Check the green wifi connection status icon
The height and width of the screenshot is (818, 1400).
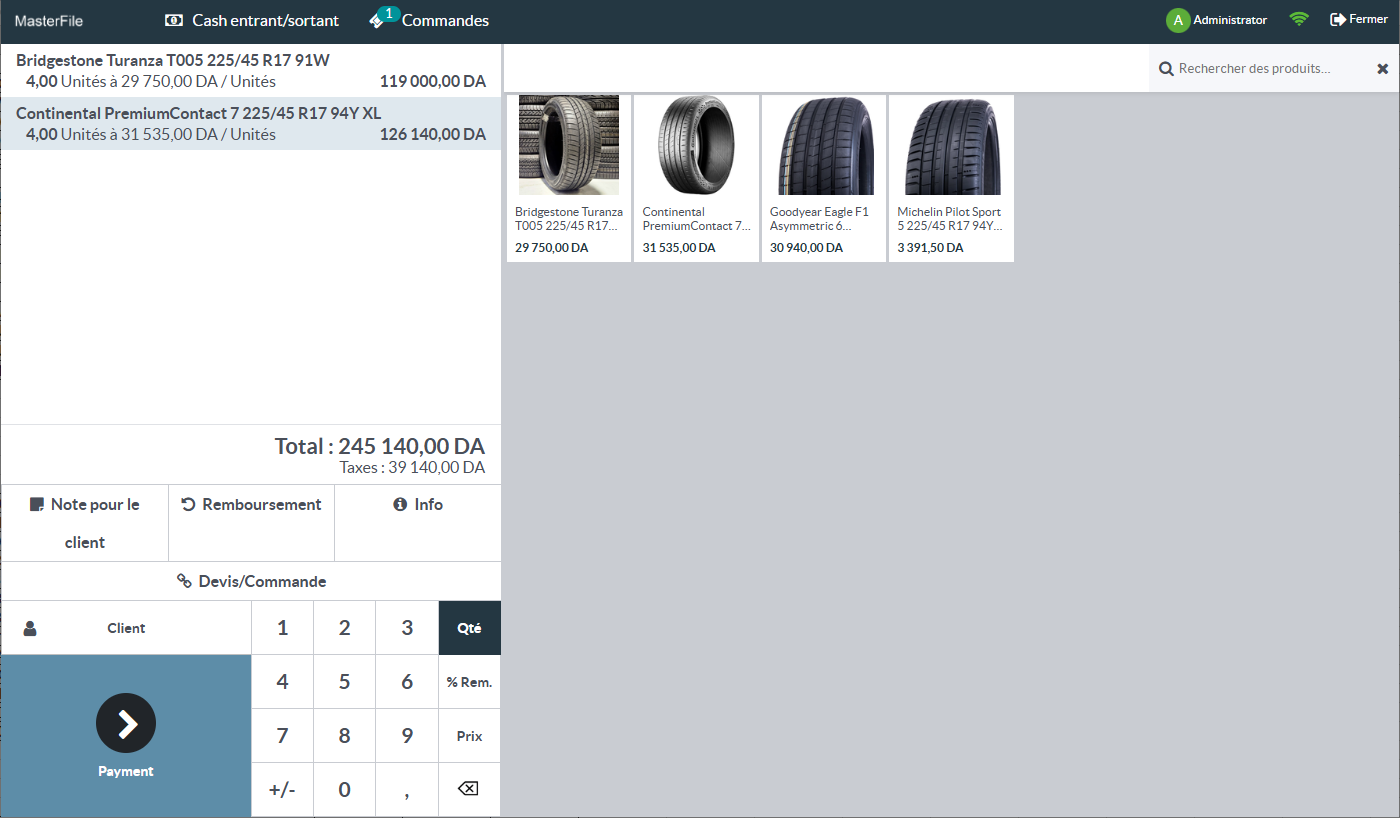click(x=1299, y=19)
